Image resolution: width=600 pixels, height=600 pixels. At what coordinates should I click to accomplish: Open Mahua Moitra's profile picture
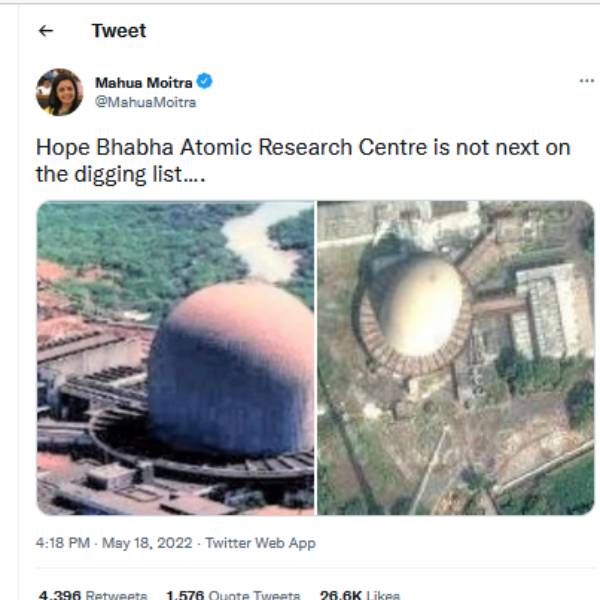click(59, 92)
